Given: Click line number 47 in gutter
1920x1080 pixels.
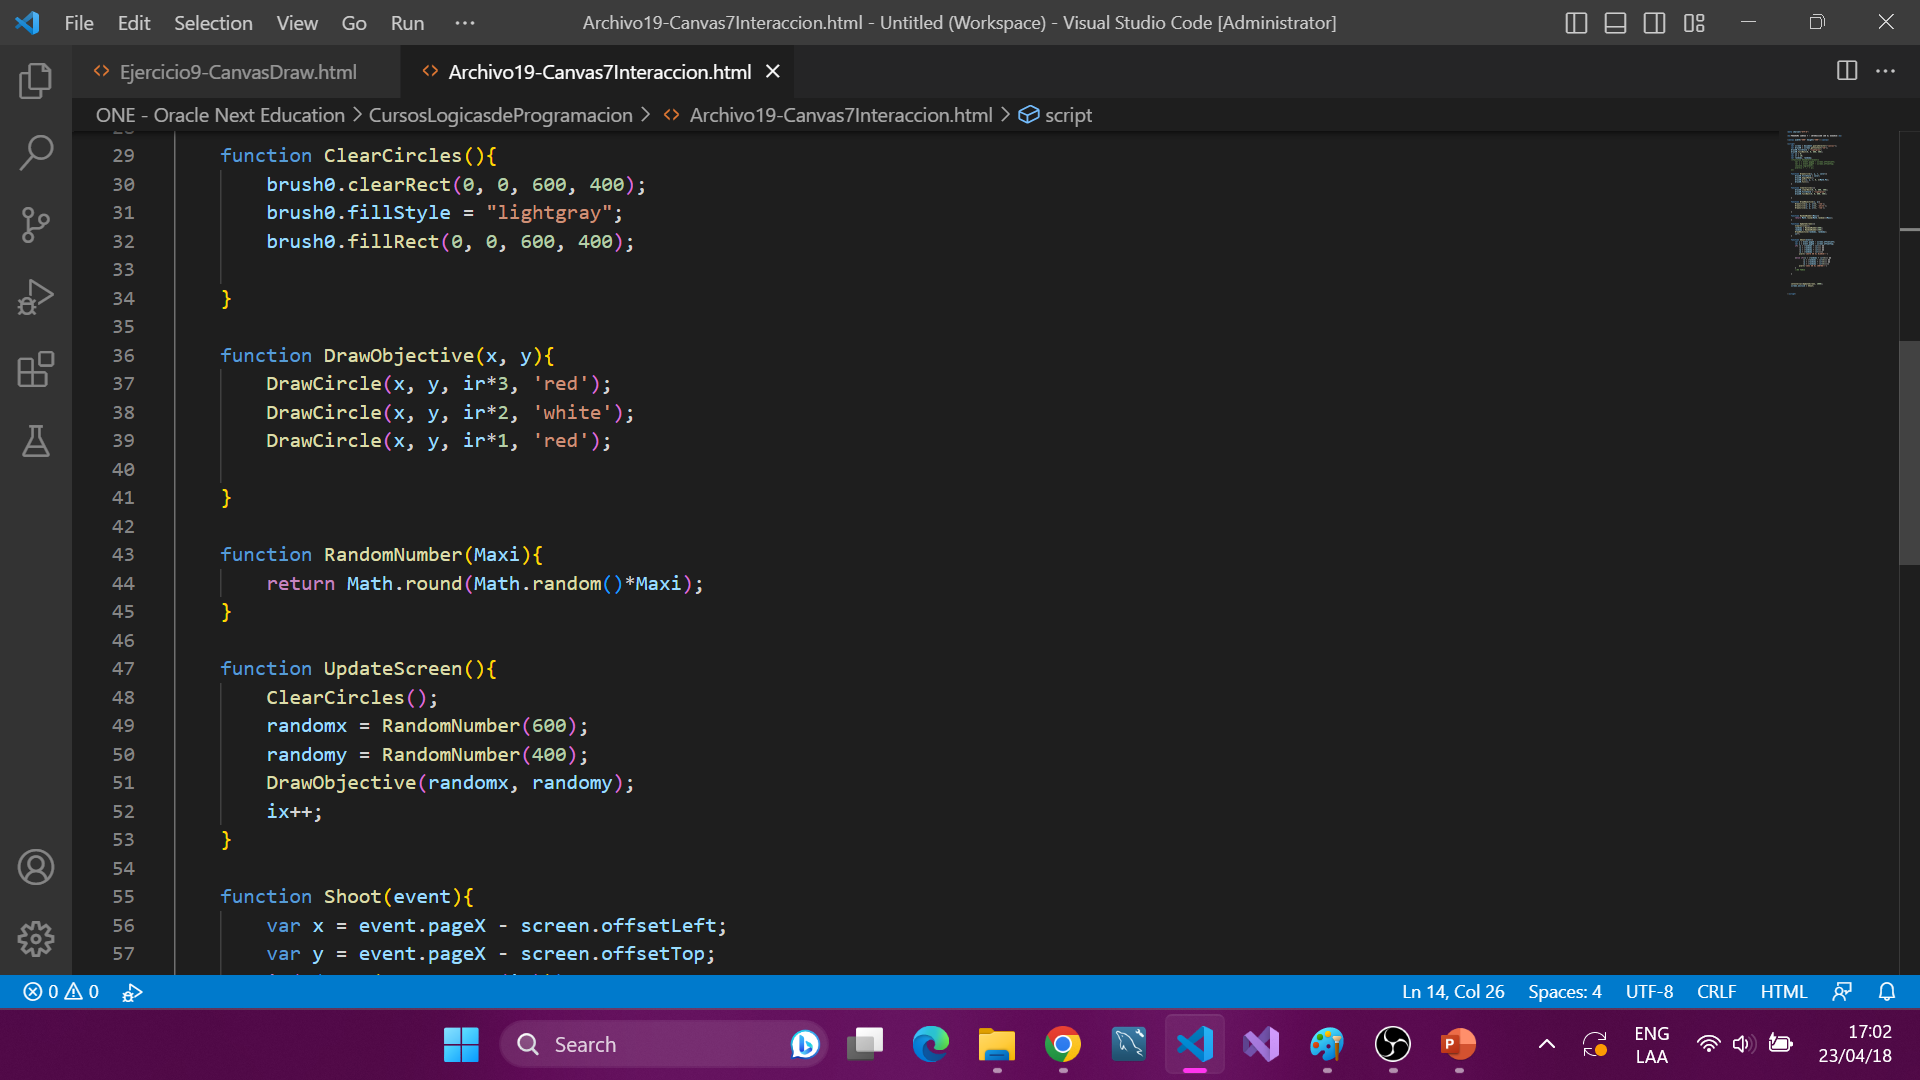Looking at the screenshot, I should point(123,668).
